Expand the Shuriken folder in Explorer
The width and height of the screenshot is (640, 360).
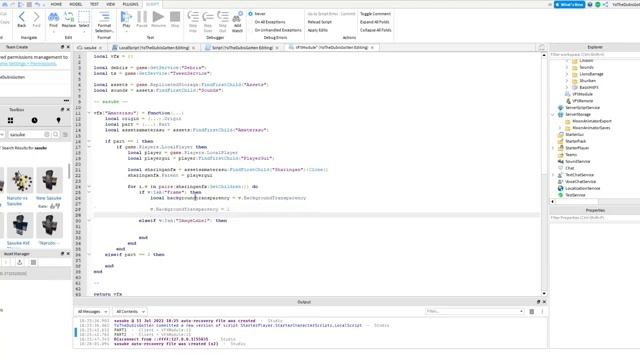click(567, 81)
